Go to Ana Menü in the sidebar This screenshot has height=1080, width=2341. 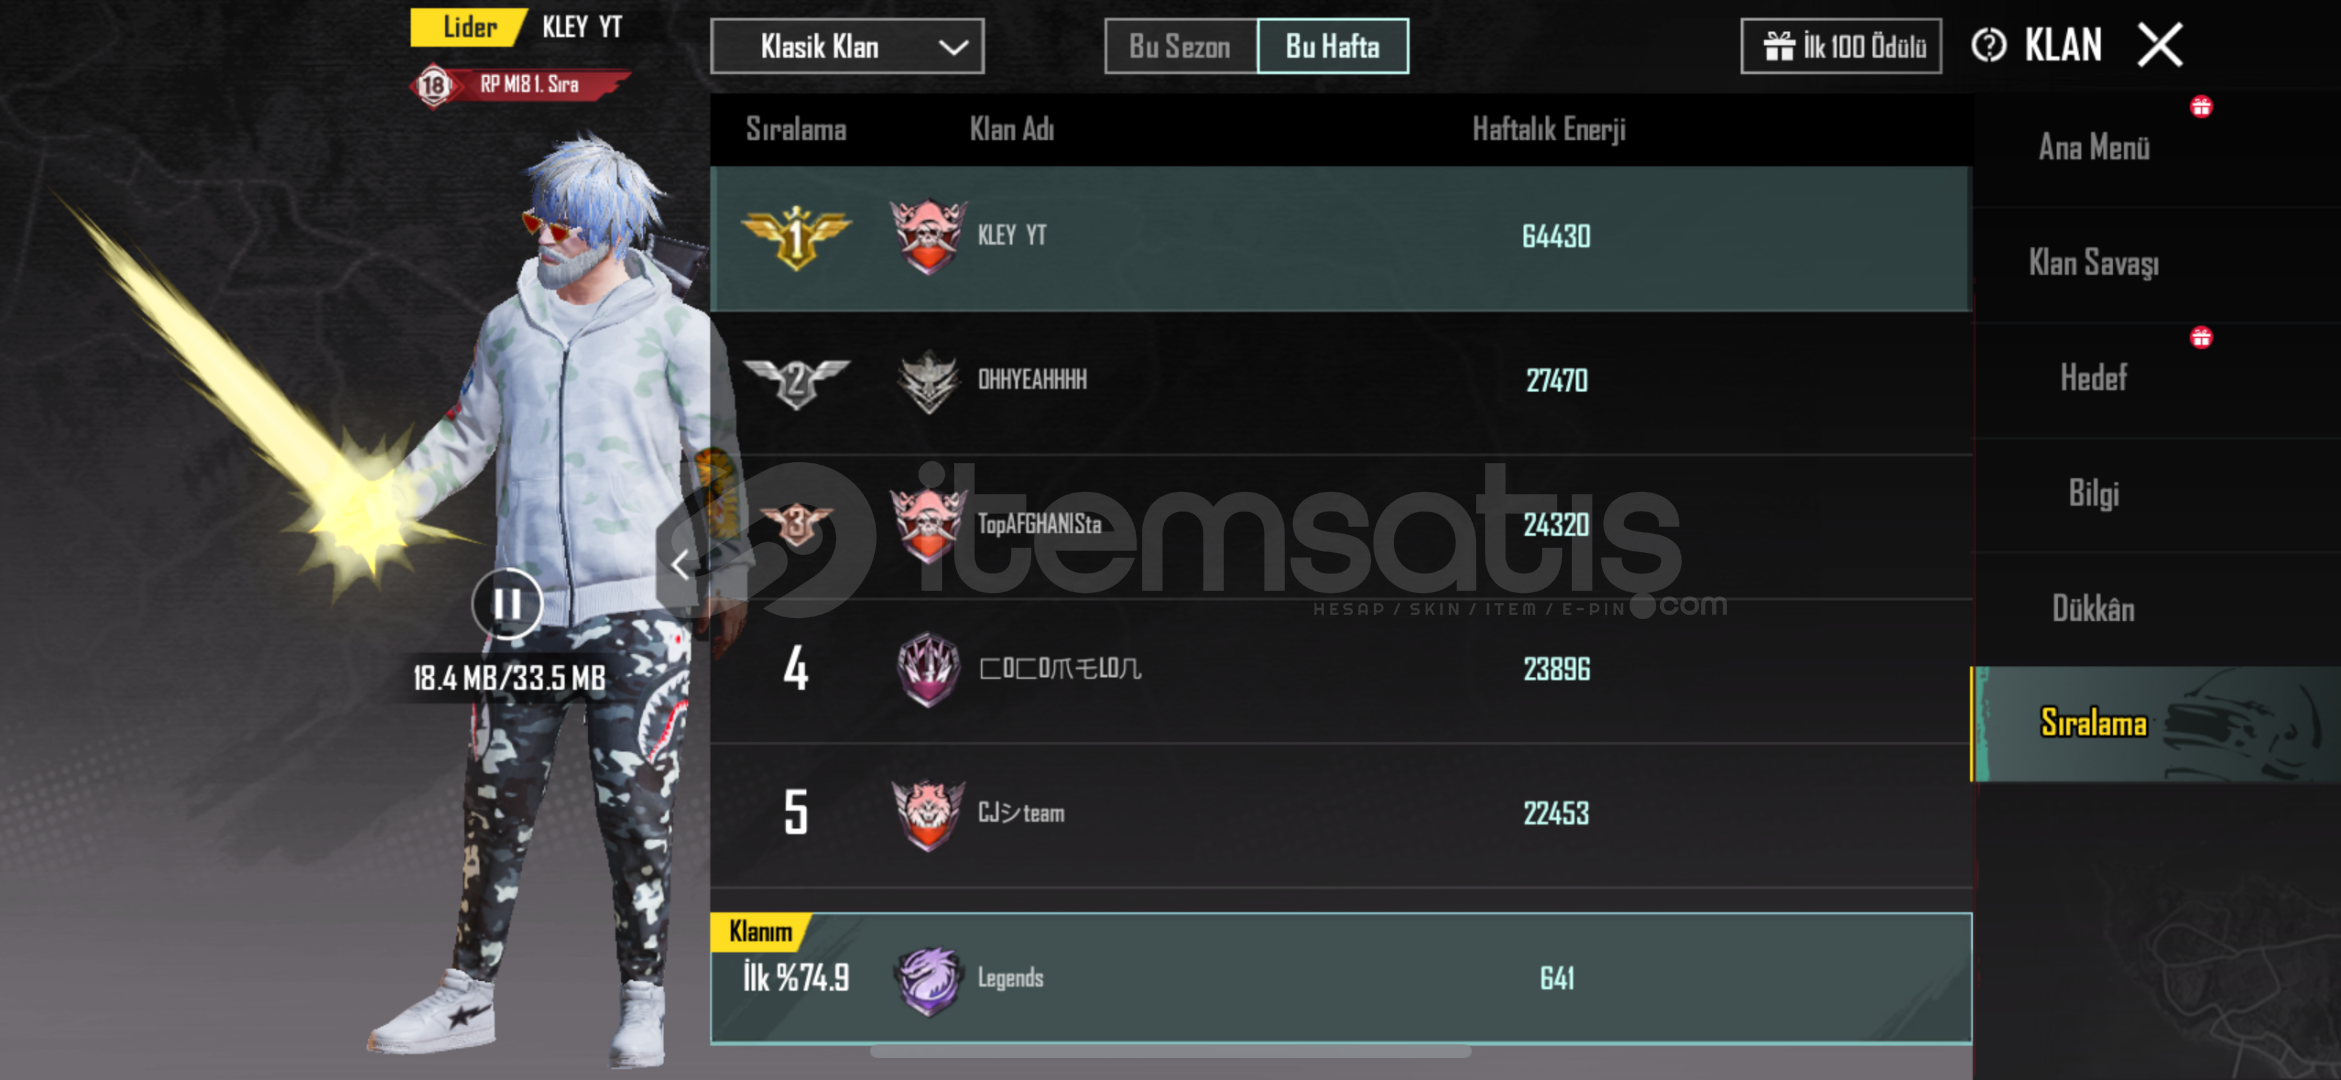[x=2093, y=148]
